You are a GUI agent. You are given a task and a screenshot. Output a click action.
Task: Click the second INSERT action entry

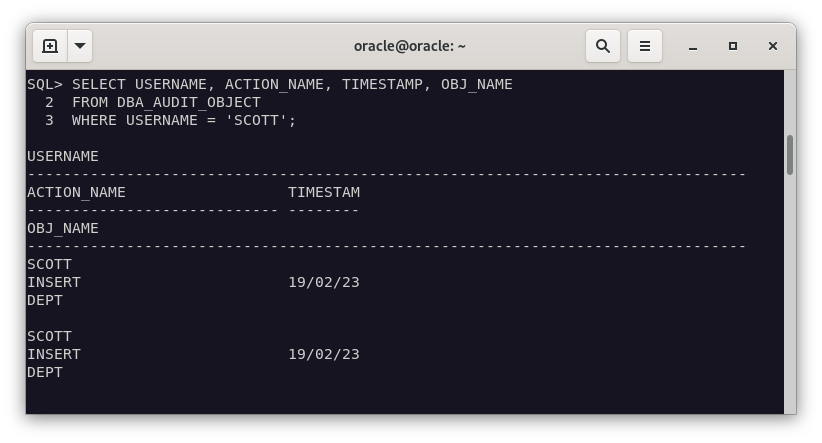click(x=54, y=354)
